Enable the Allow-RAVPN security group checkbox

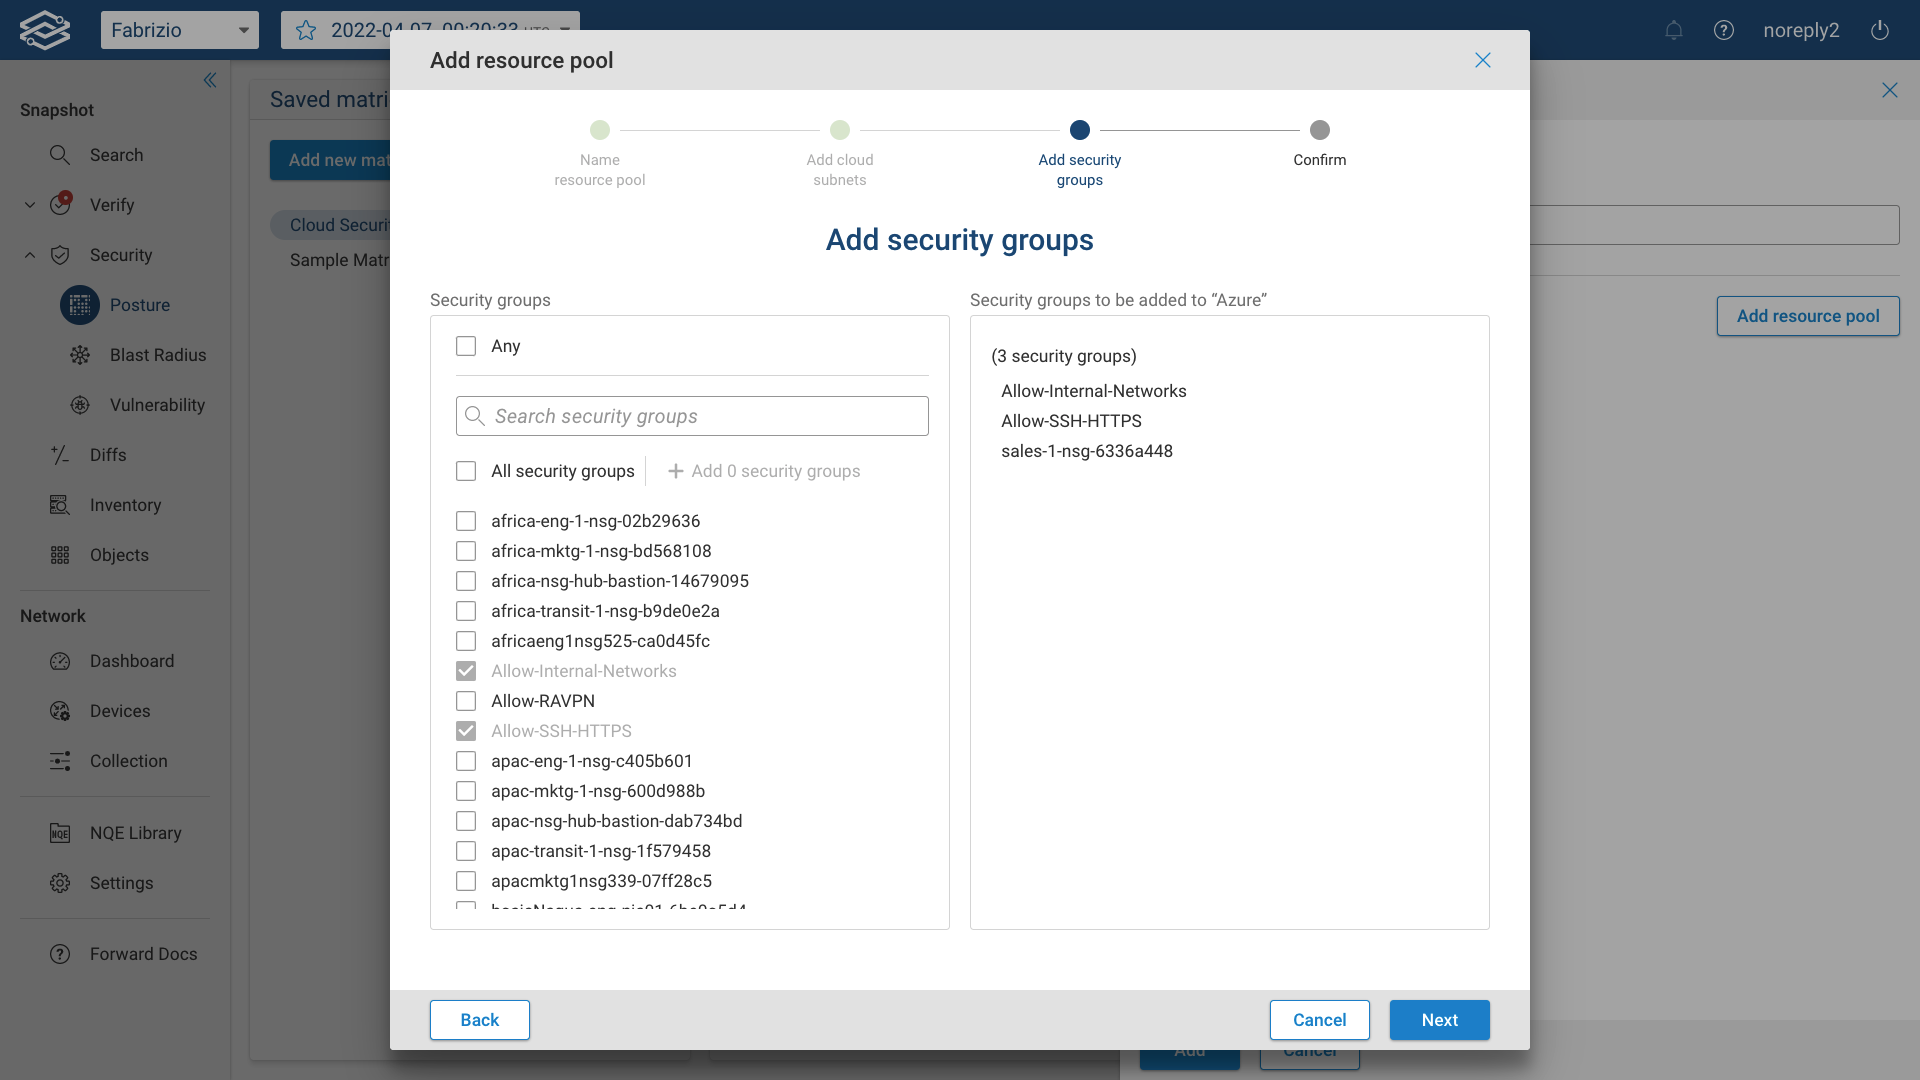click(466, 701)
